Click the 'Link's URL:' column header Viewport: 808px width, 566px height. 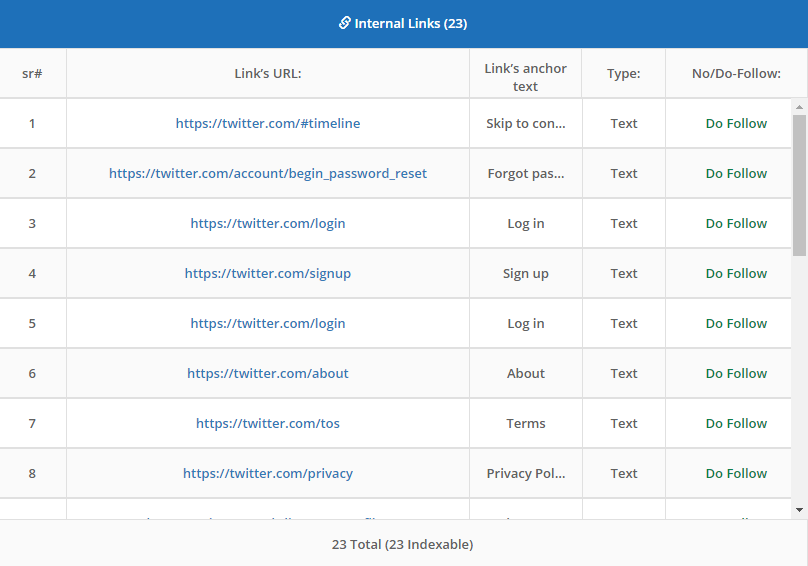click(x=268, y=73)
